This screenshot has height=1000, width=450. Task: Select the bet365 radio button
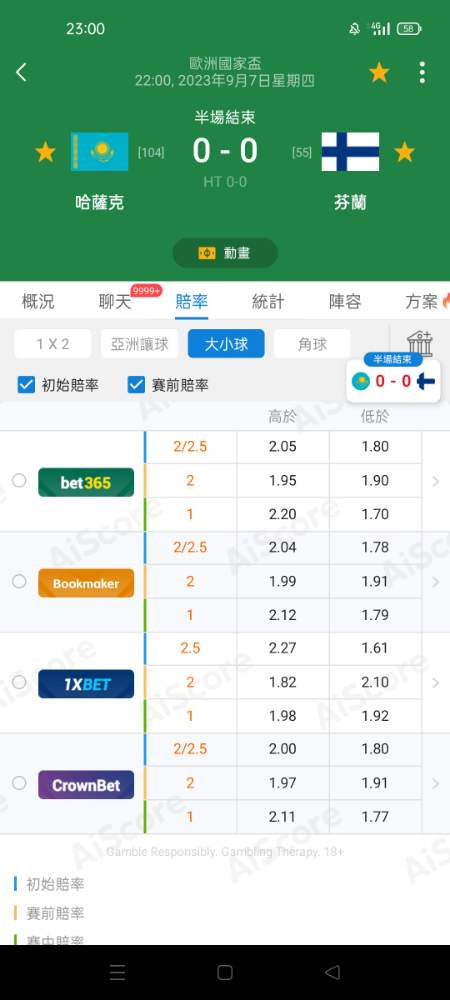(x=19, y=480)
